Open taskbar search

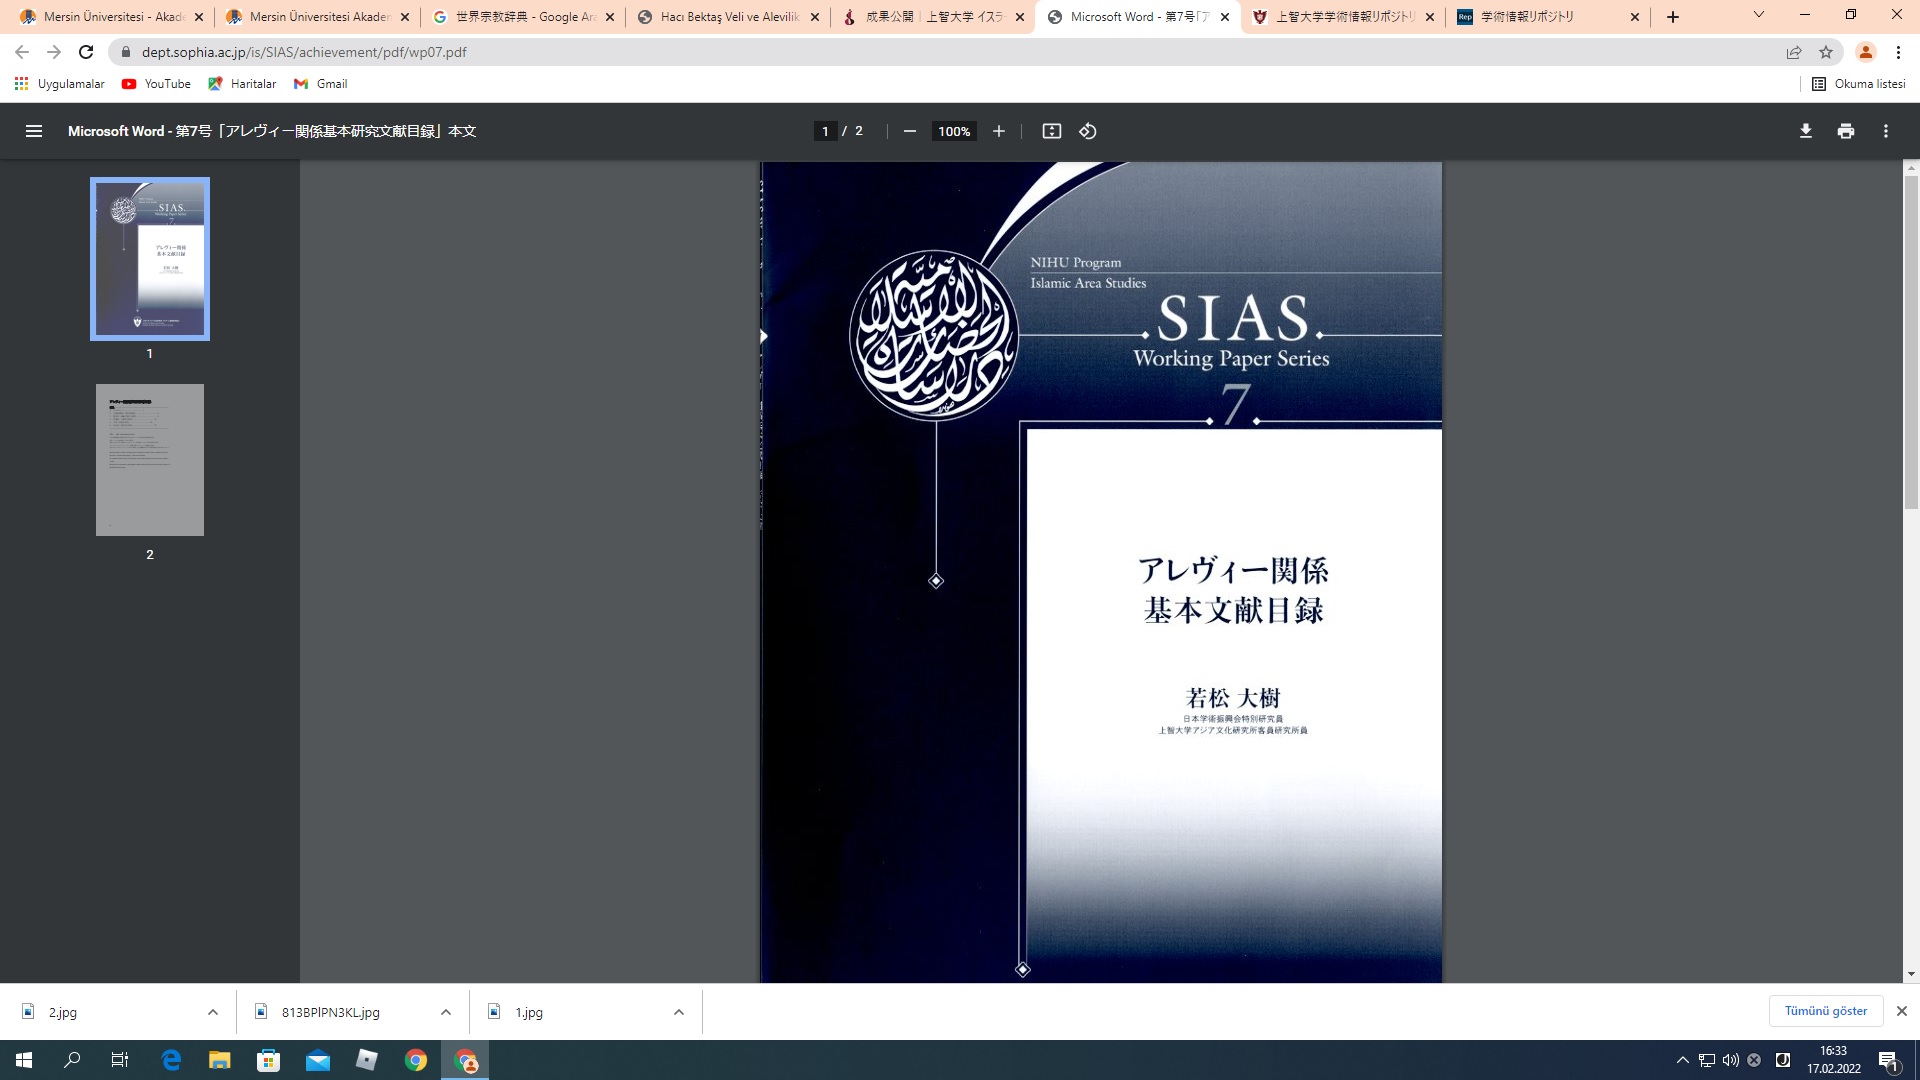click(x=72, y=1060)
